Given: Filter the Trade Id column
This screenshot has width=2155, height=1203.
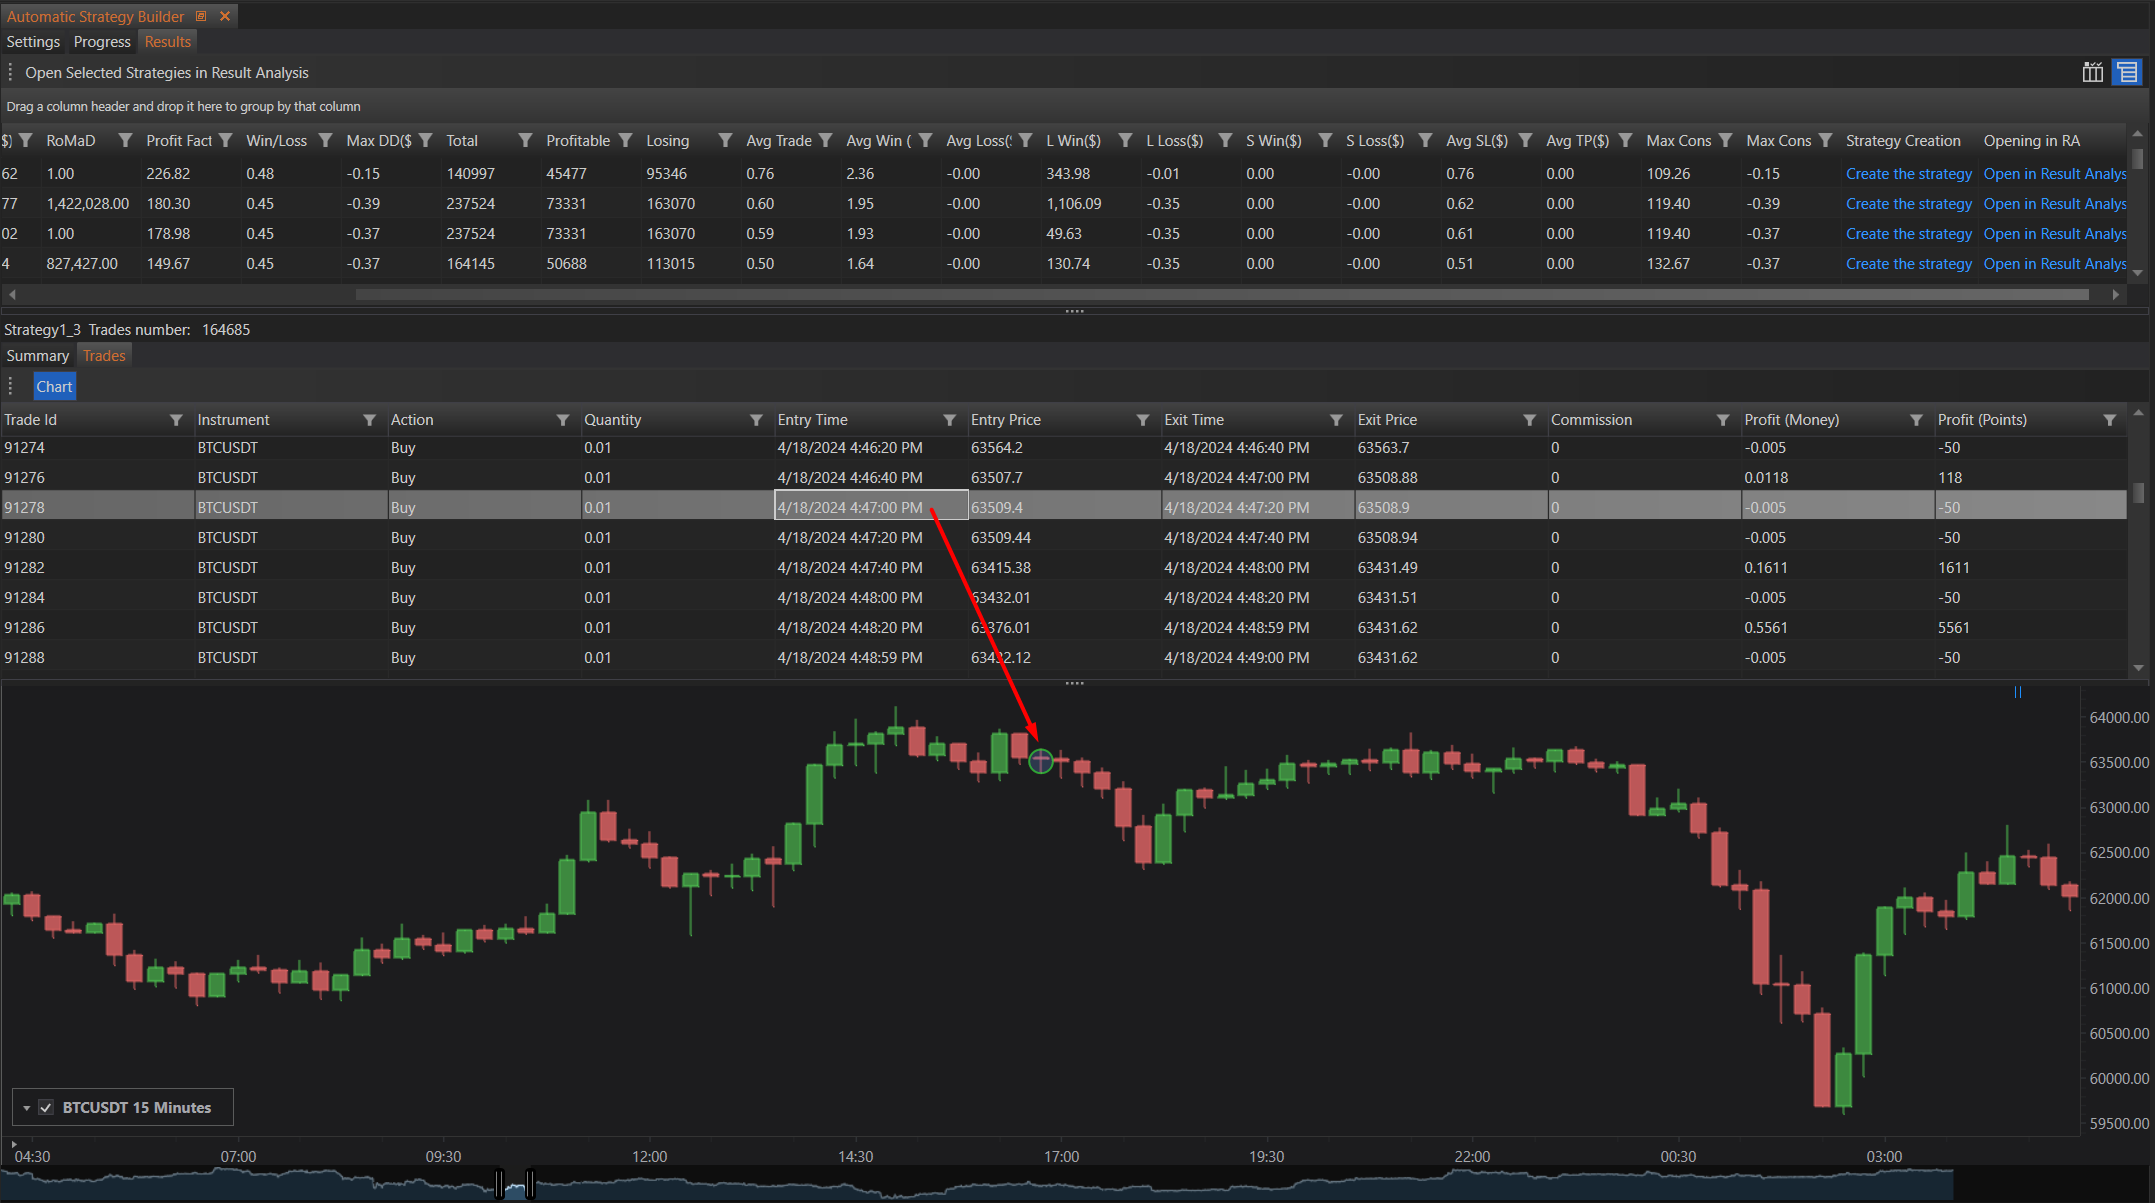Looking at the screenshot, I should pyautogui.click(x=176, y=420).
